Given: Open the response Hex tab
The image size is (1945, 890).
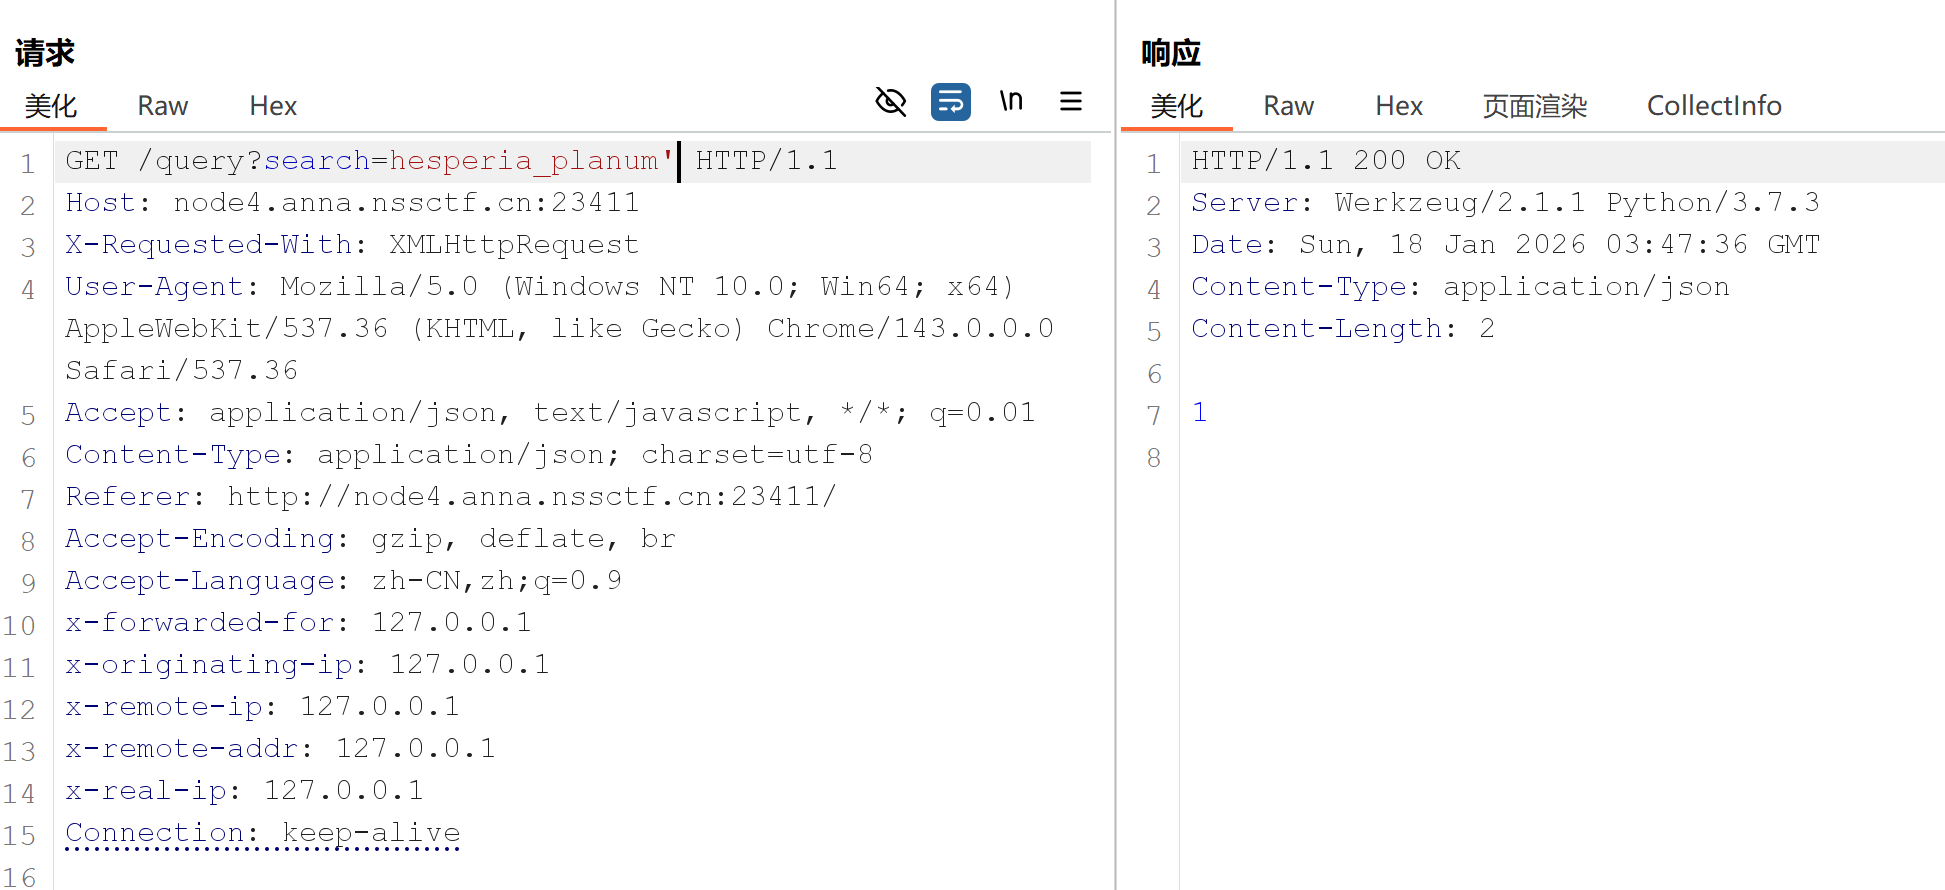Looking at the screenshot, I should coord(1398,106).
